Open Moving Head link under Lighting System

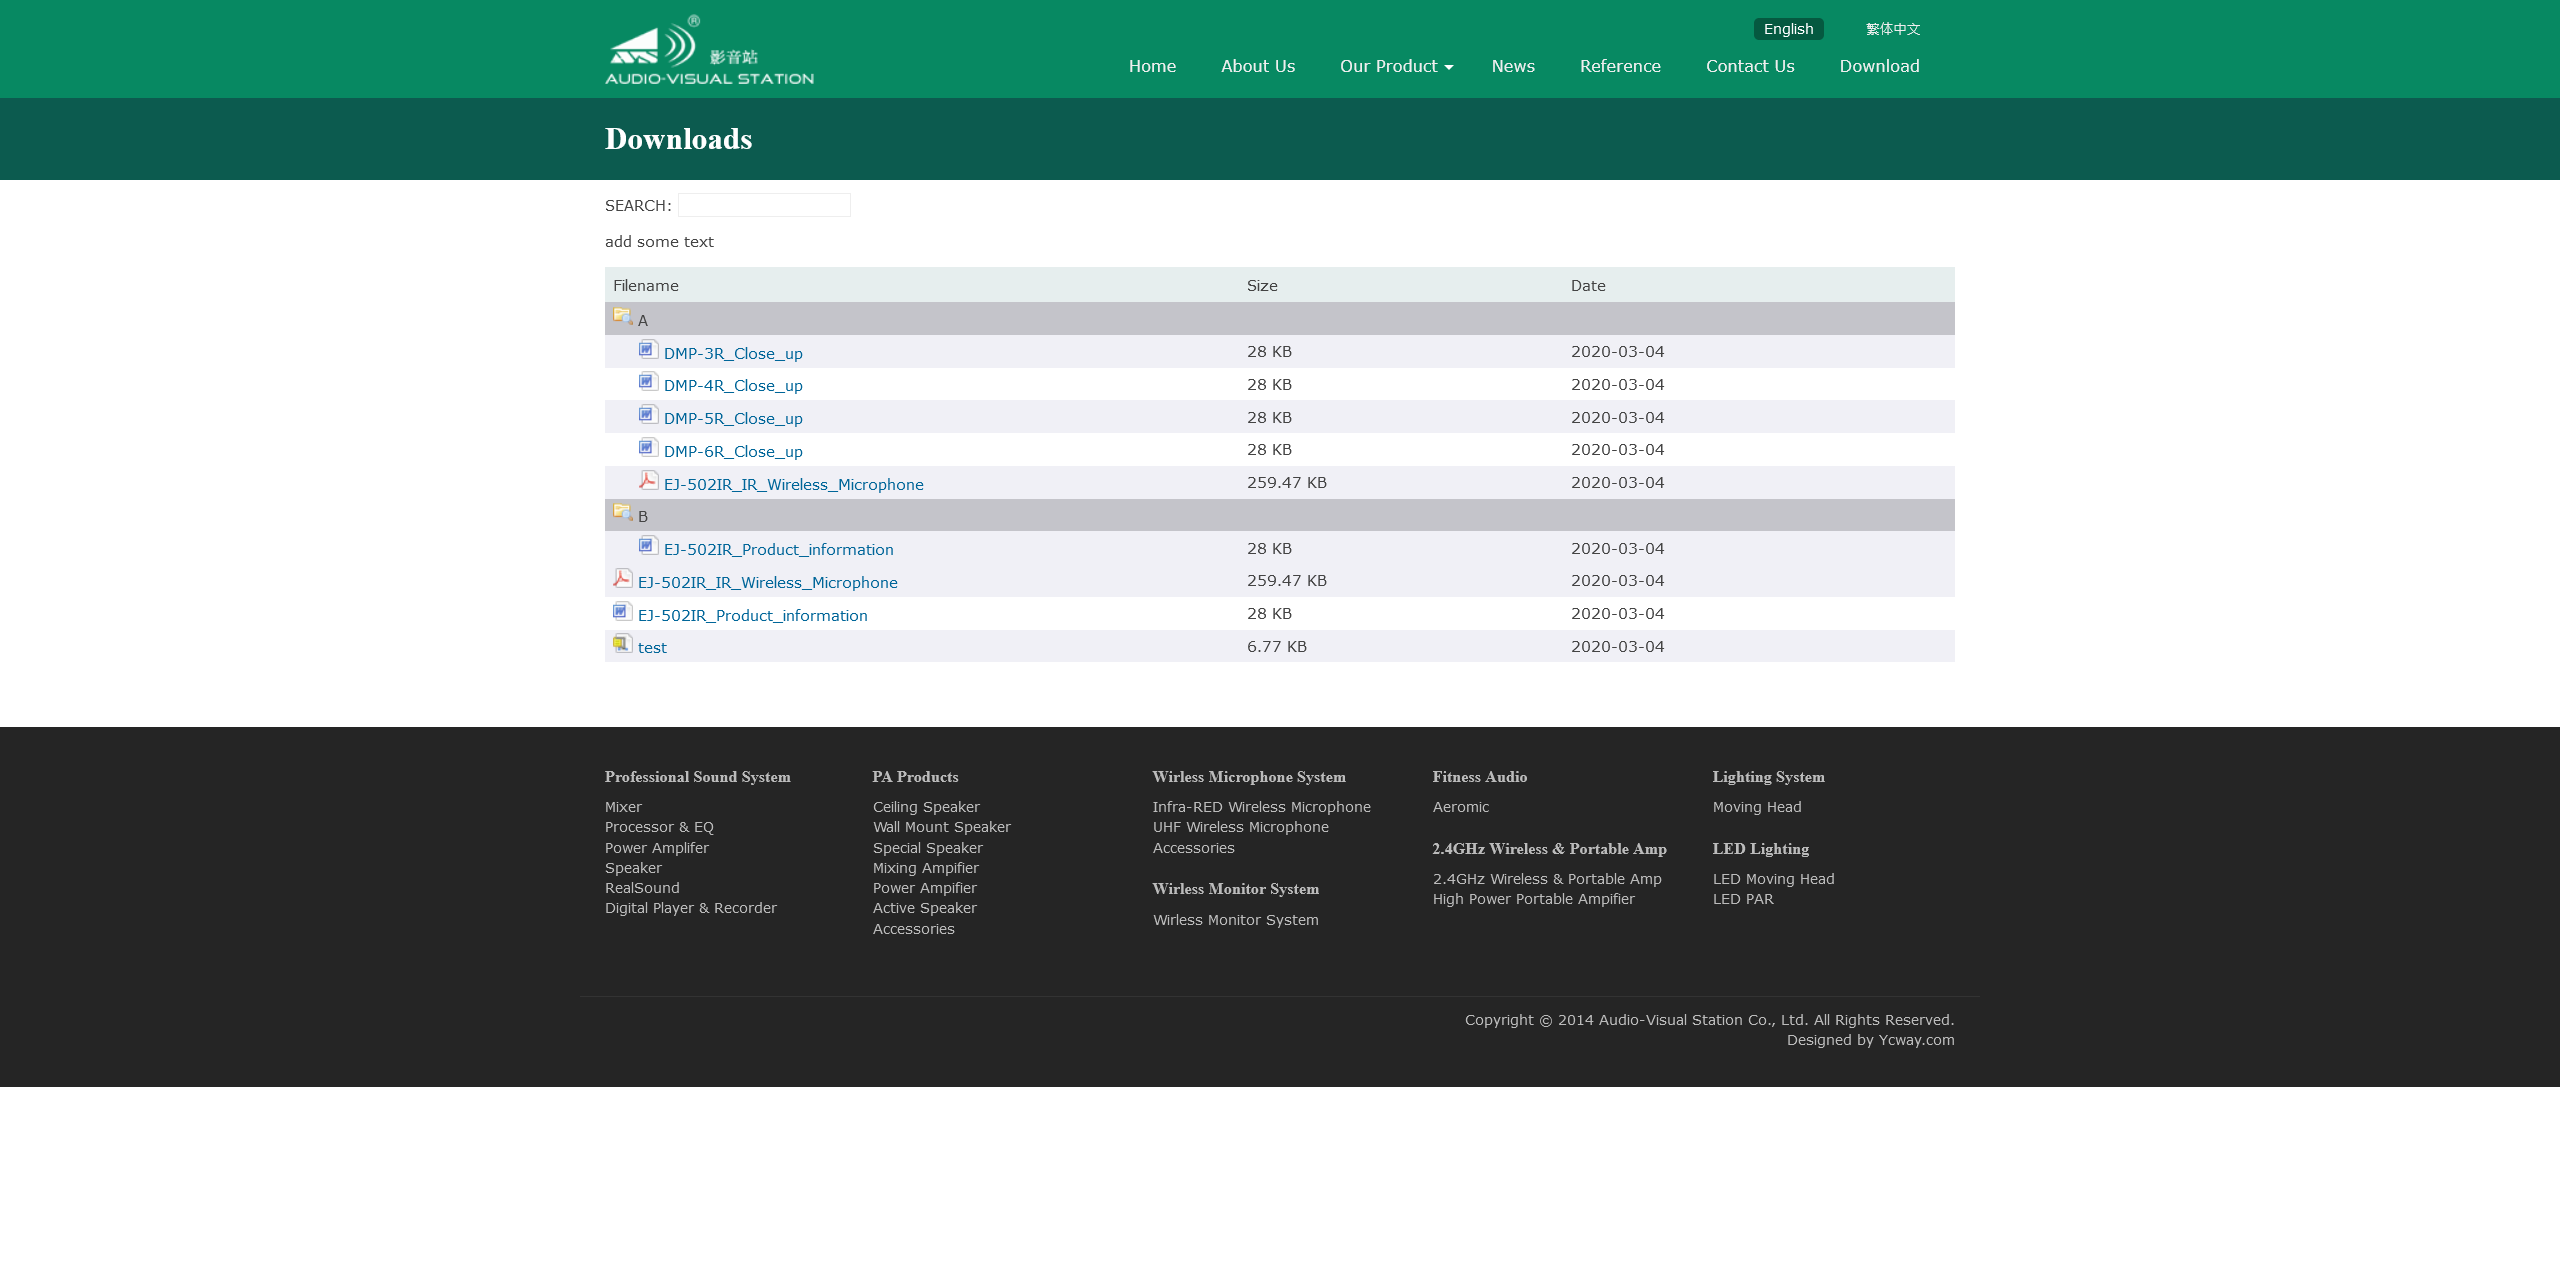[1756, 807]
